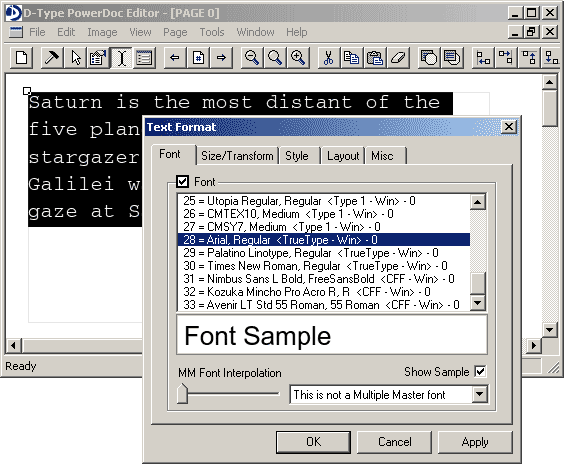Open the File menu

pyautogui.click(x=37, y=32)
